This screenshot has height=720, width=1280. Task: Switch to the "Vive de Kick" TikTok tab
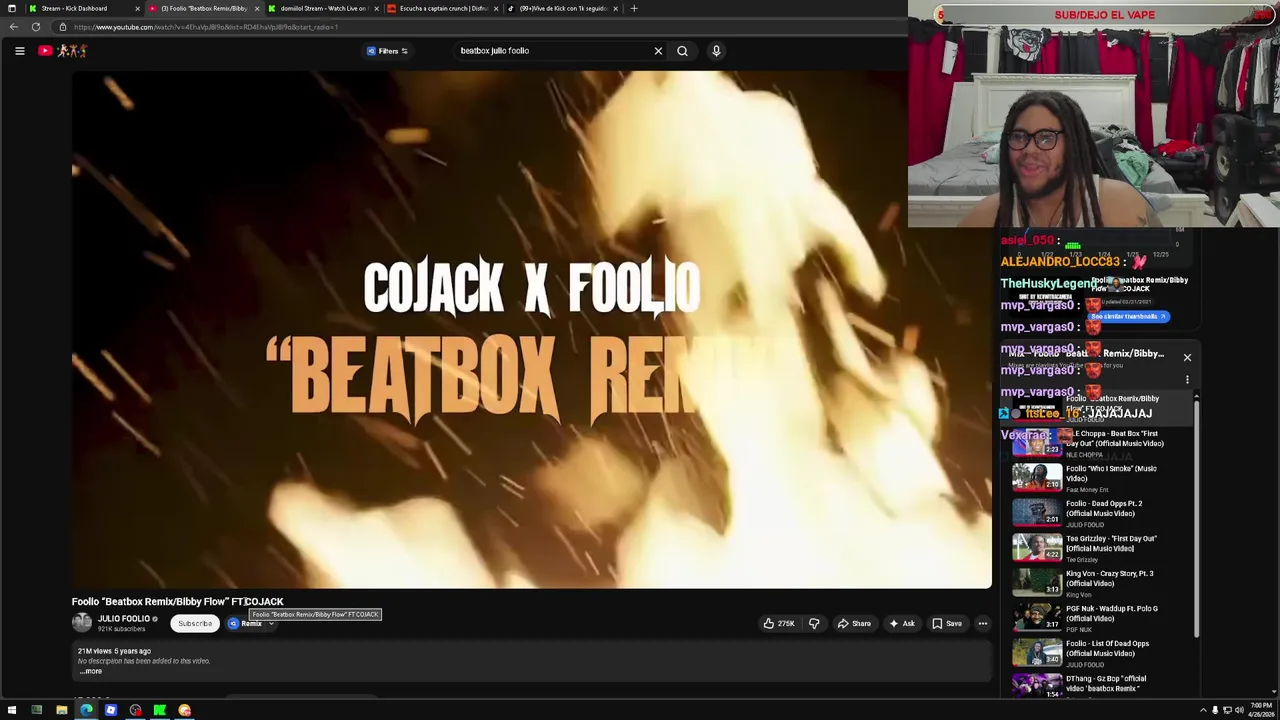point(561,8)
